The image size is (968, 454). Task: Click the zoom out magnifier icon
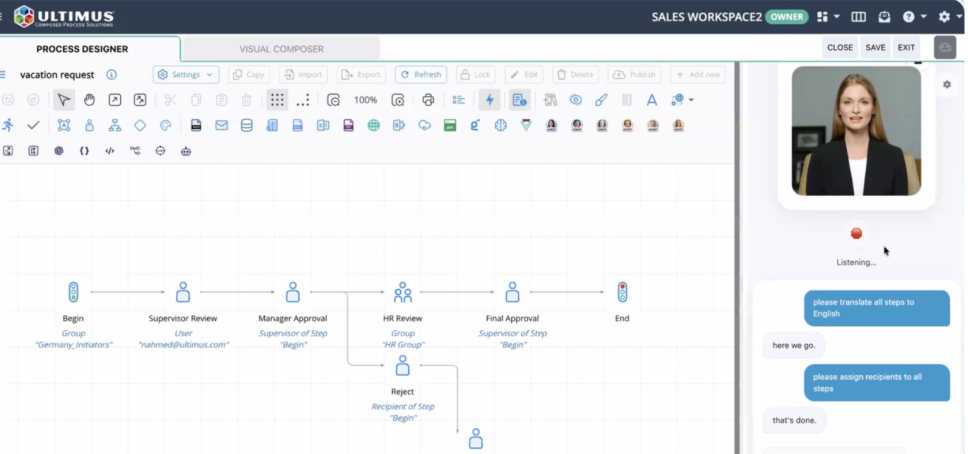333,100
